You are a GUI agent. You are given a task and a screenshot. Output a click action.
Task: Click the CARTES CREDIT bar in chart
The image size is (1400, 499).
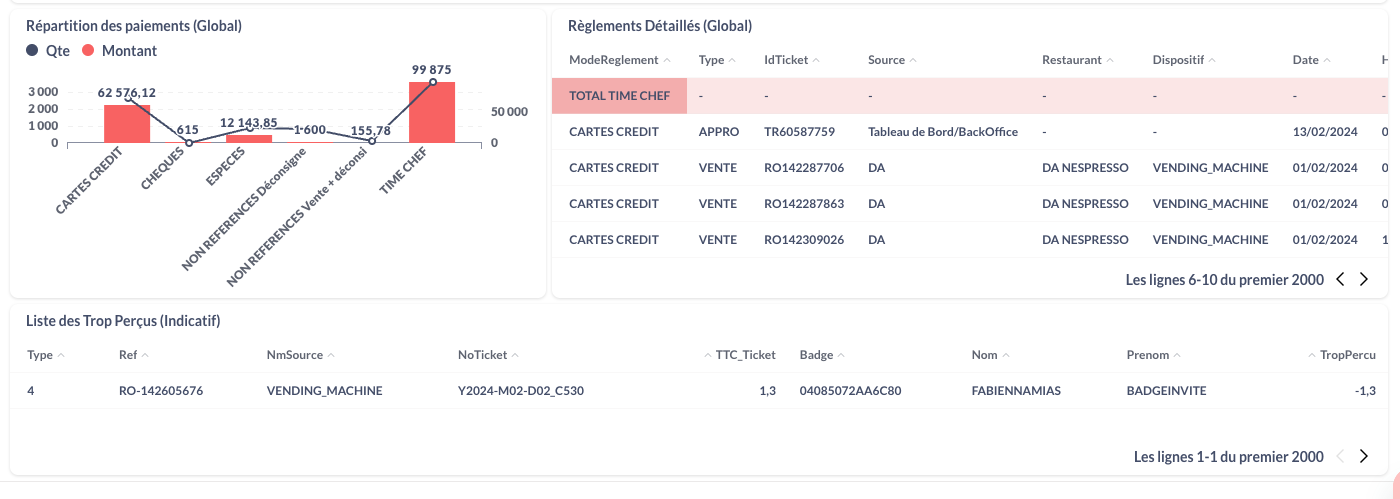(127, 123)
